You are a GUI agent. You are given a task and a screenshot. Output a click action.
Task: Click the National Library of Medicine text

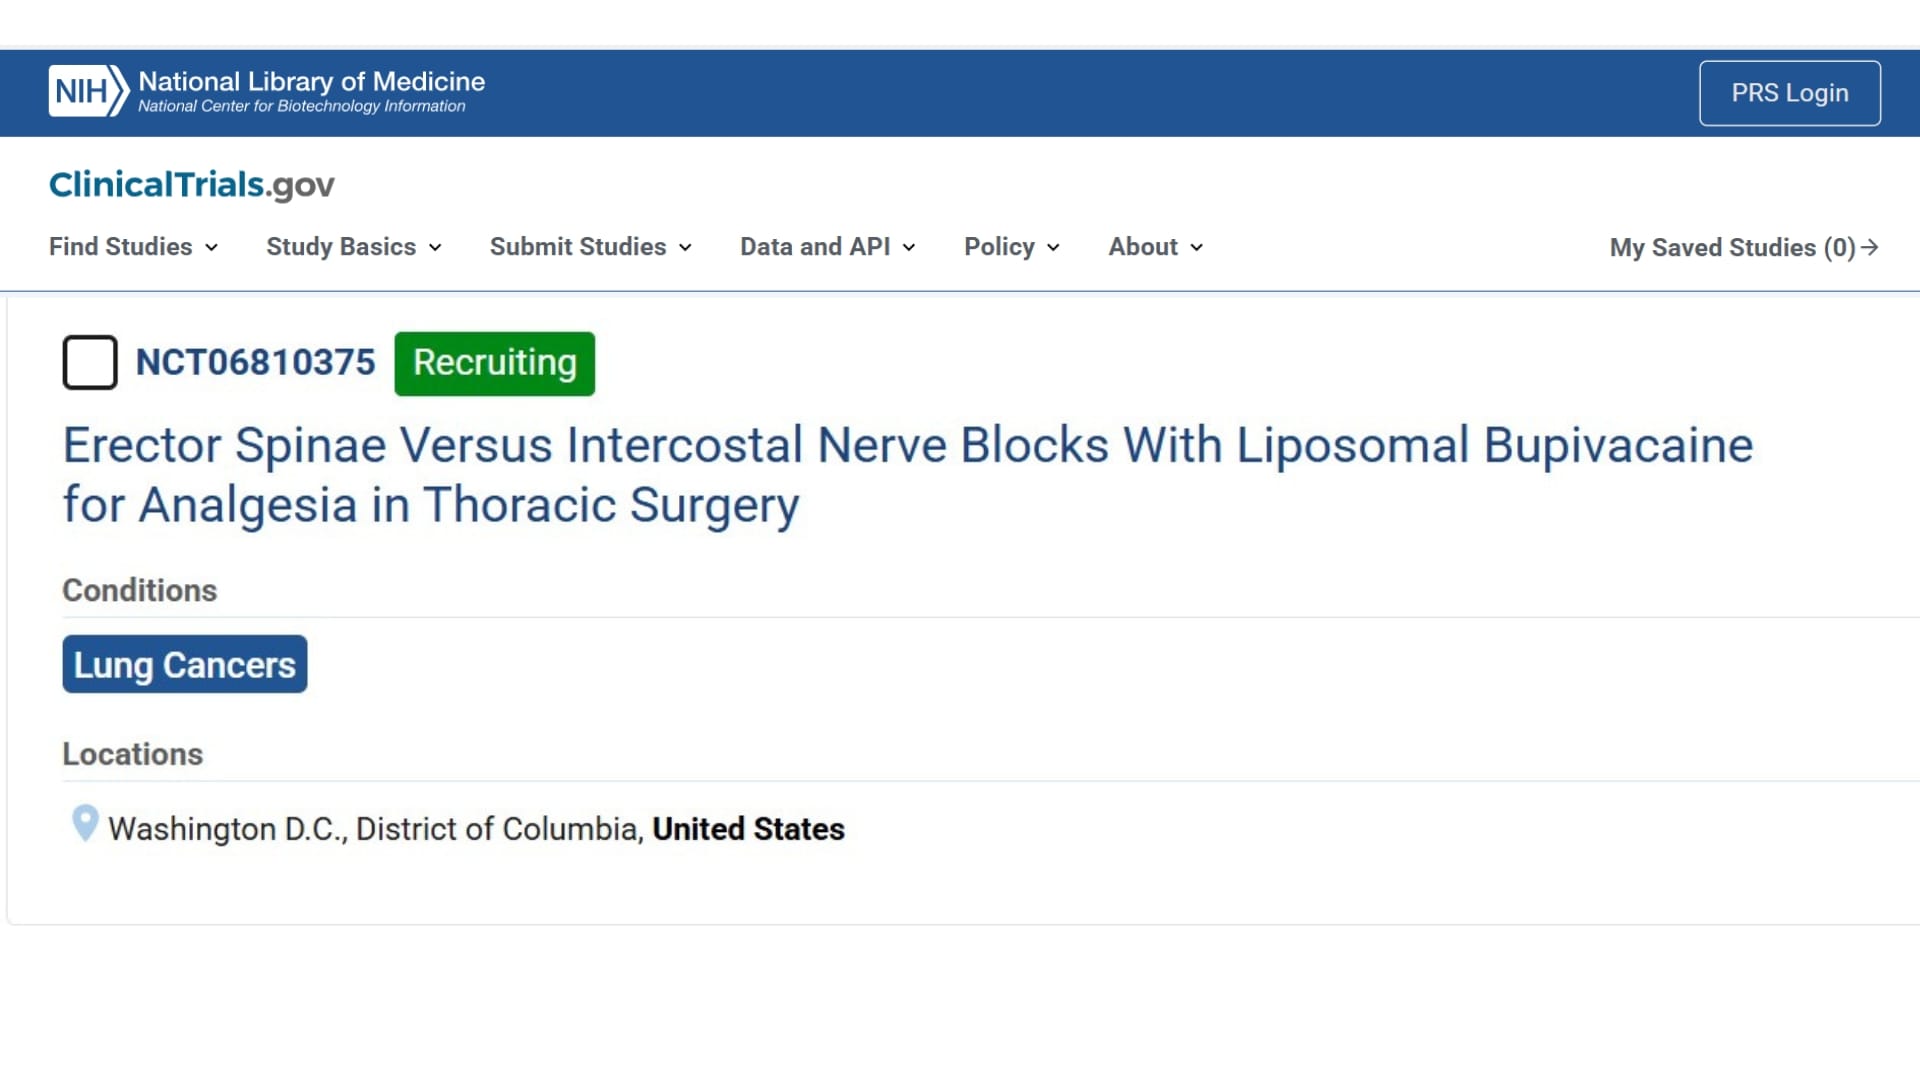pos(311,82)
